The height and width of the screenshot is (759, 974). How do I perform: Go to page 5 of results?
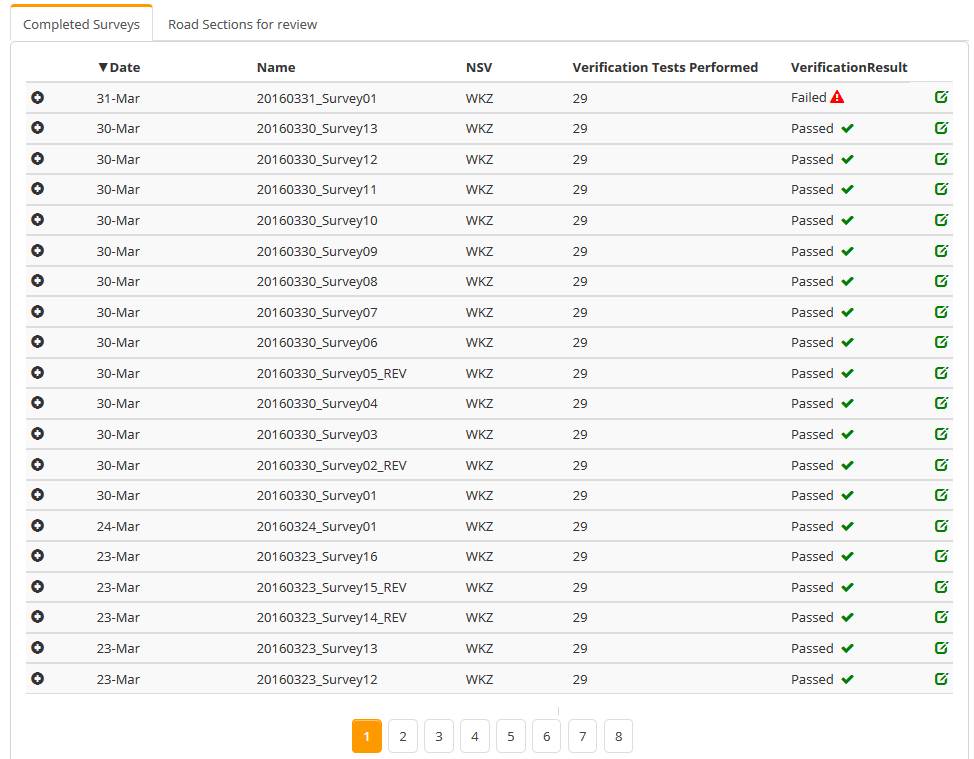coord(510,737)
